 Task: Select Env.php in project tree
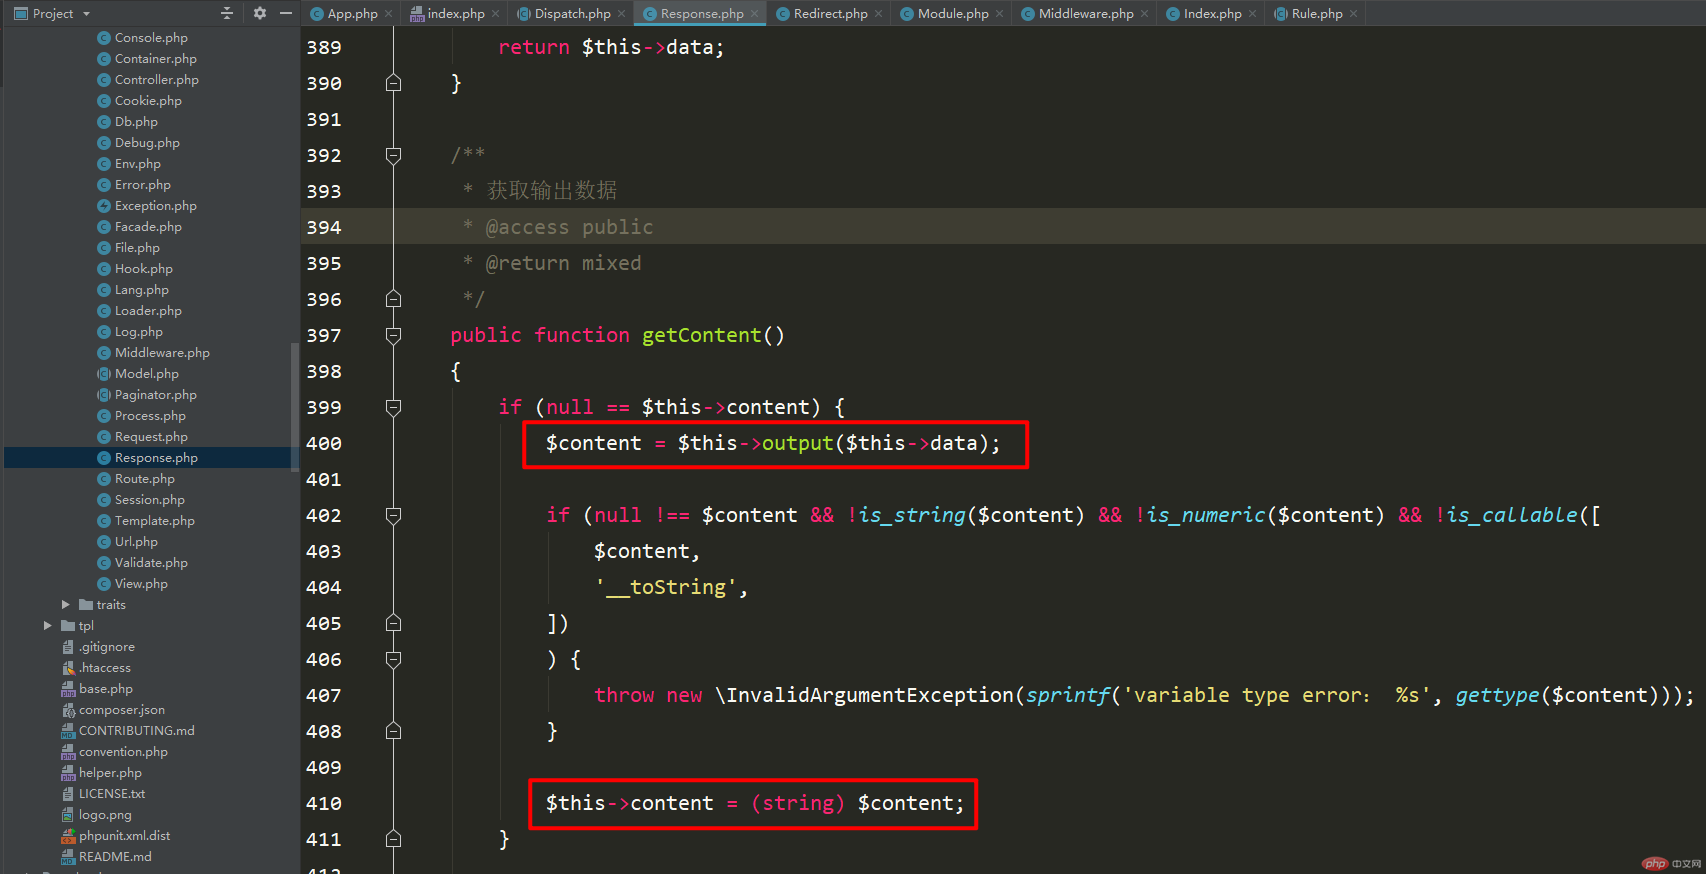tap(137, 164)
